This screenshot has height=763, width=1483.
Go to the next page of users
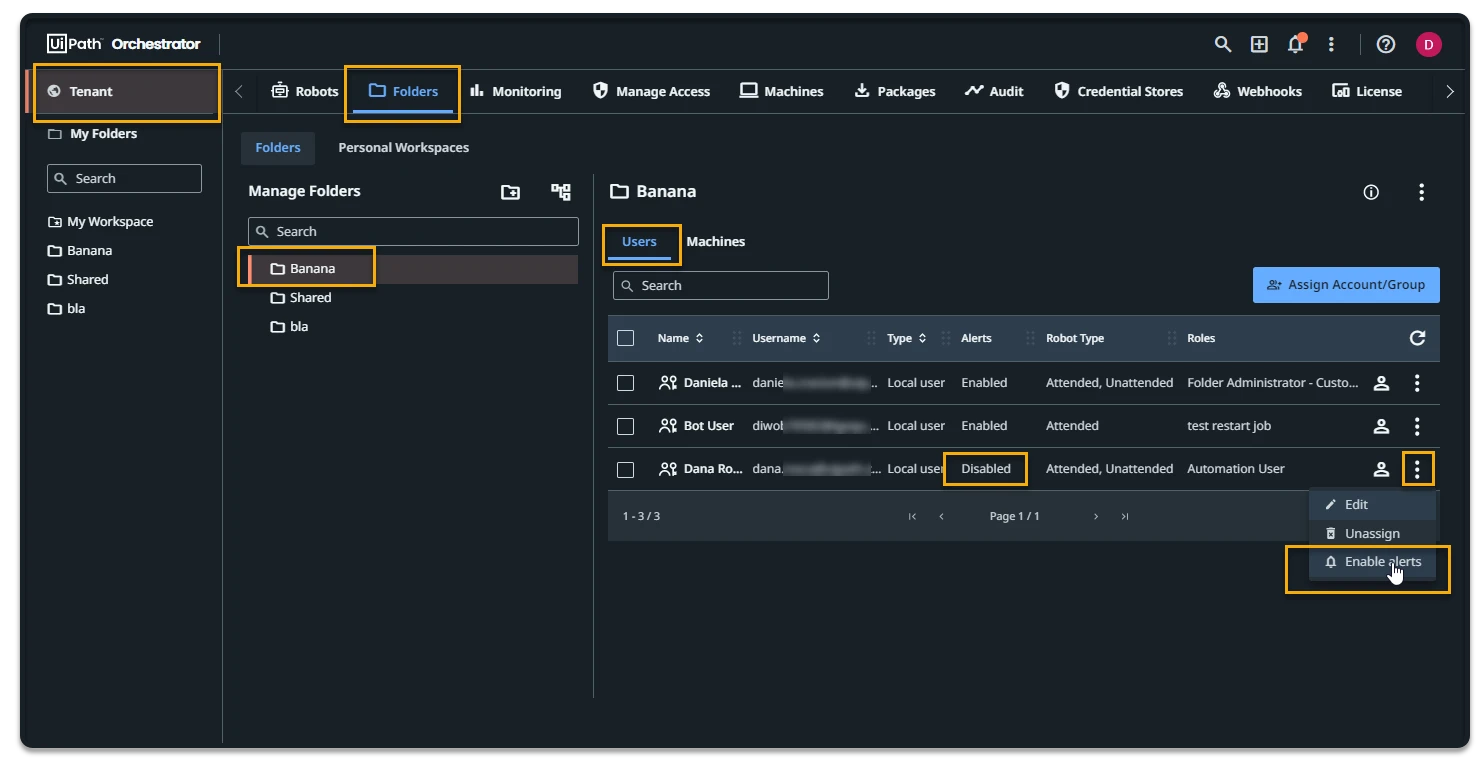click(1096, 517)
